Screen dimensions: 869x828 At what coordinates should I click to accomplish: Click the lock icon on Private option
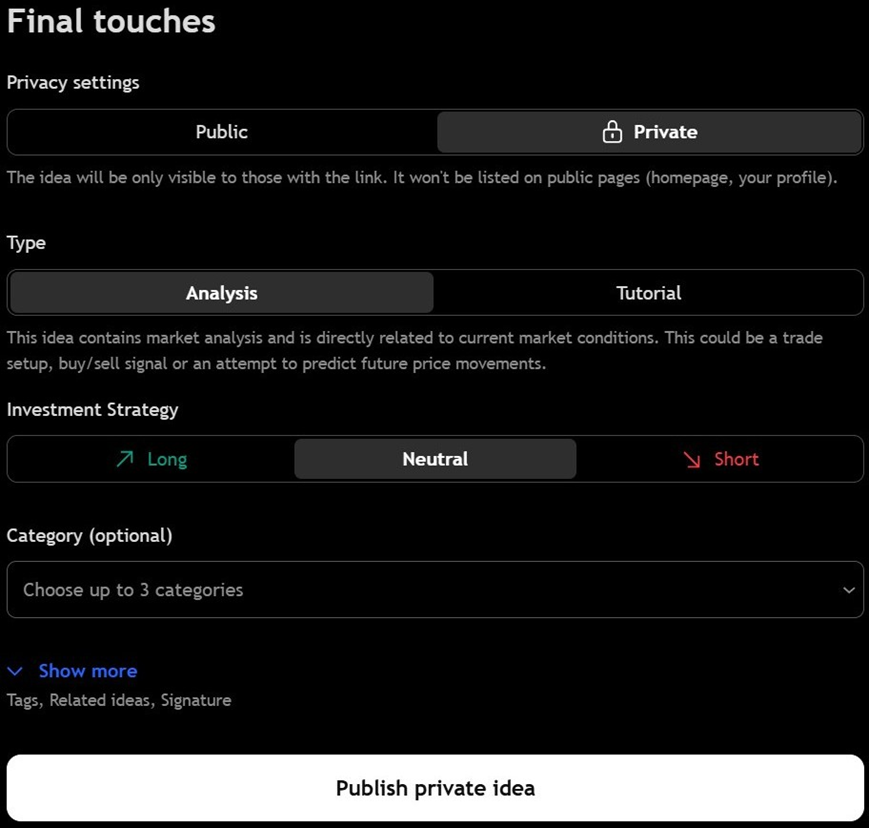tap(612, 132)
